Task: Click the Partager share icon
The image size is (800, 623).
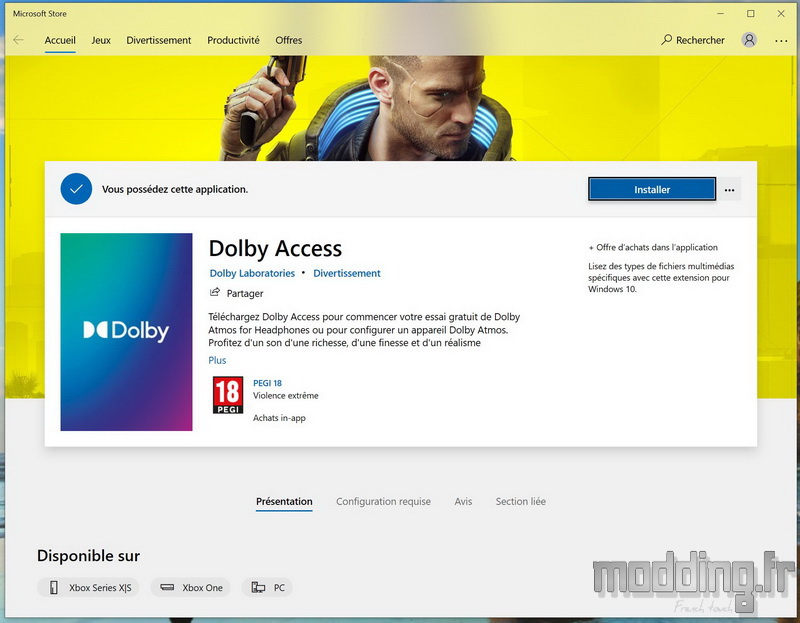Action: click(215, 292)
